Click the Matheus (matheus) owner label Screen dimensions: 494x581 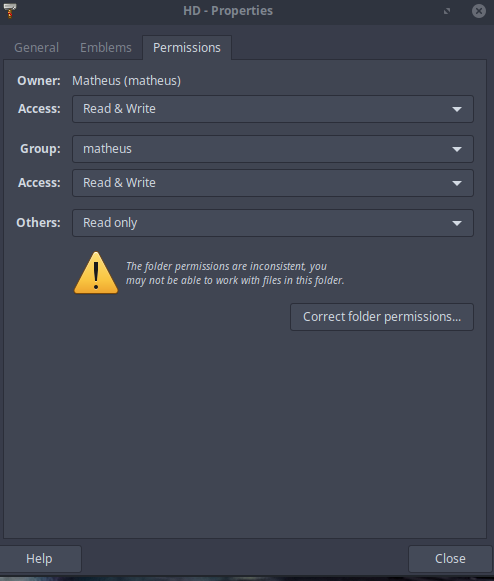[x=126, y=81]
